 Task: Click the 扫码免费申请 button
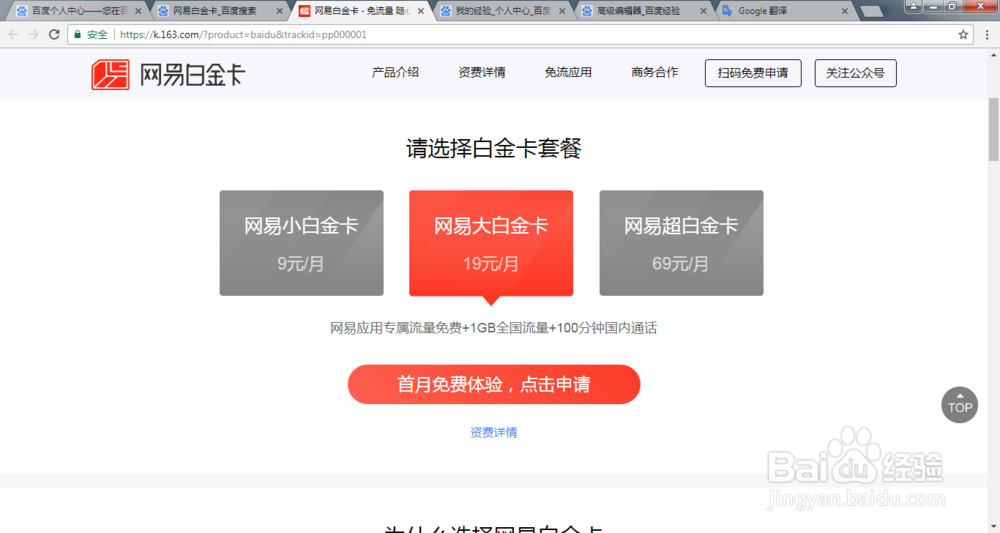(753, 73)
